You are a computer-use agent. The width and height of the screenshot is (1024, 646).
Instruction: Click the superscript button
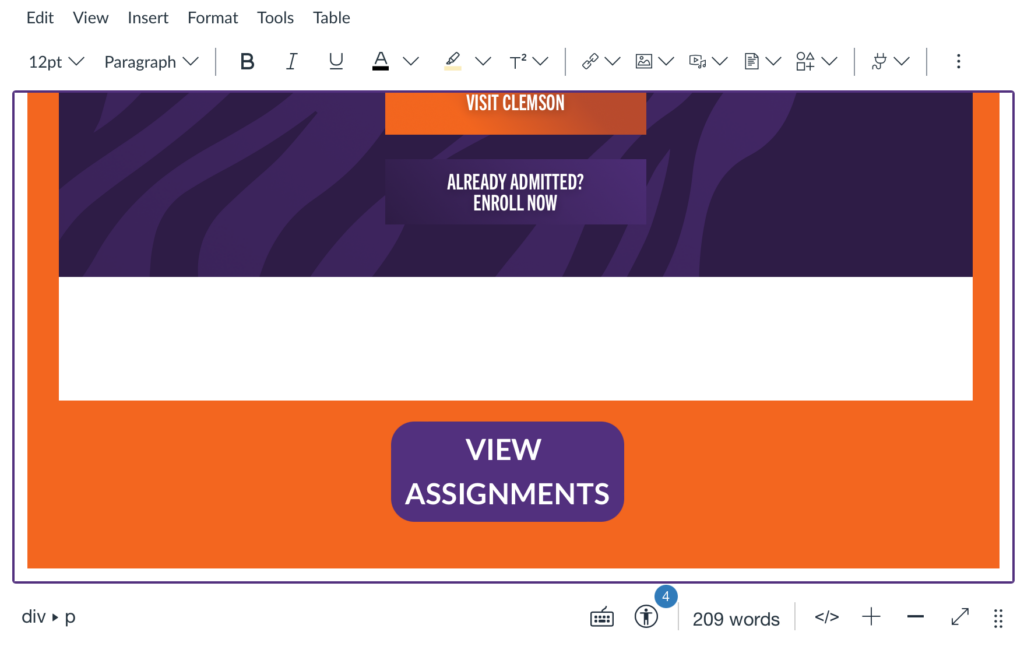(518, 61)
